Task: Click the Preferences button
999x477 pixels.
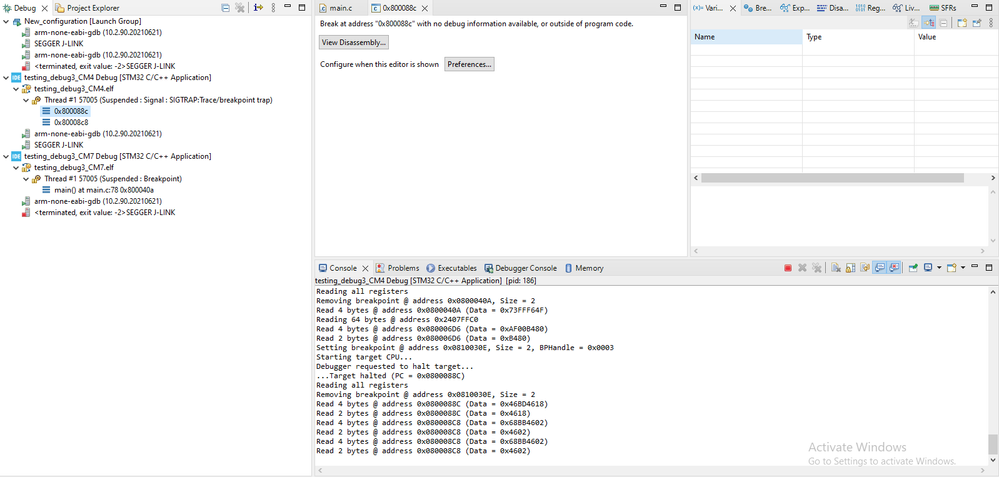Action: (470, 64)
